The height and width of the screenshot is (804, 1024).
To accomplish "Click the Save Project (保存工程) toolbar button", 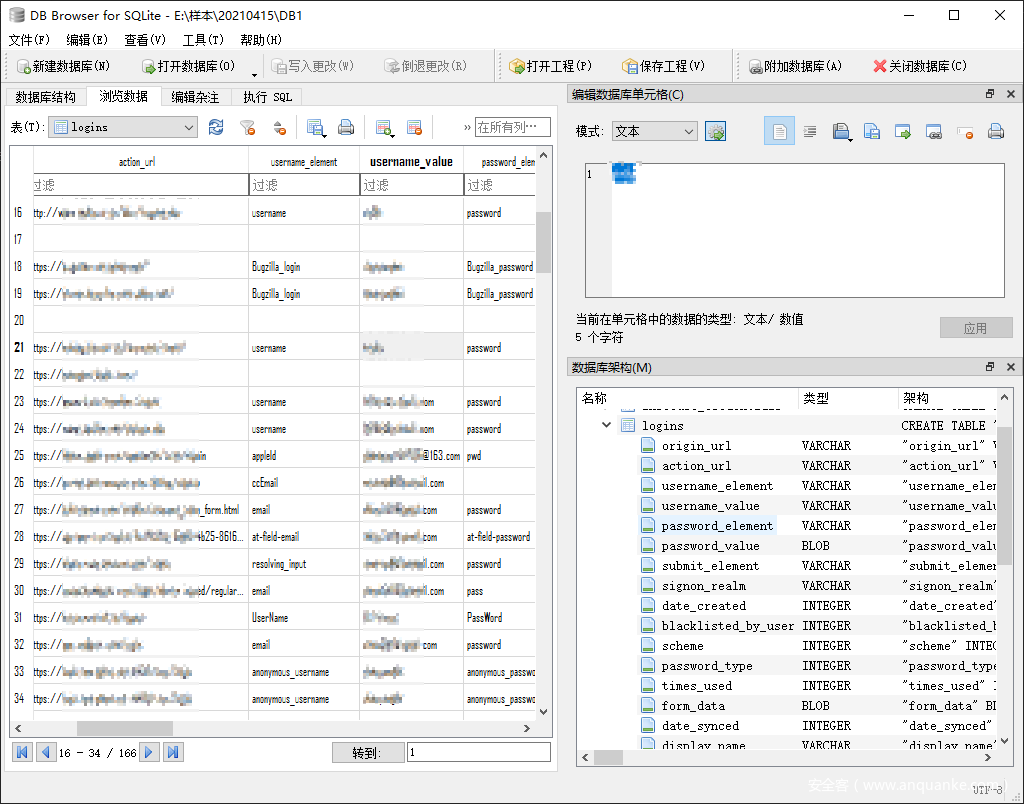I will 664,66.
